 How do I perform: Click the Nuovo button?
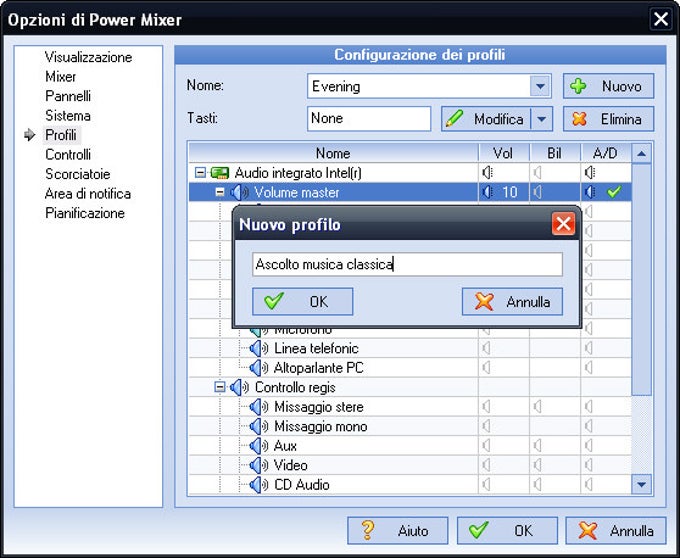[x=608, y=86]
